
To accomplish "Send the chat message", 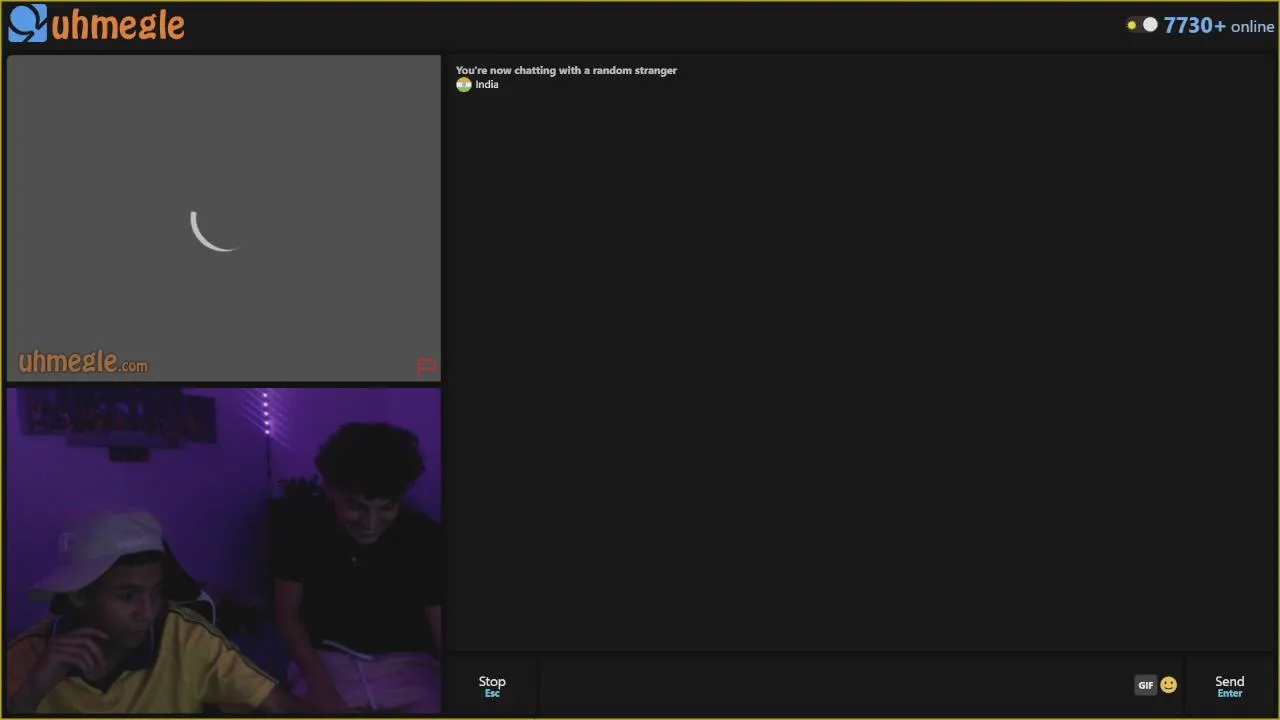I will [1229, 686].
